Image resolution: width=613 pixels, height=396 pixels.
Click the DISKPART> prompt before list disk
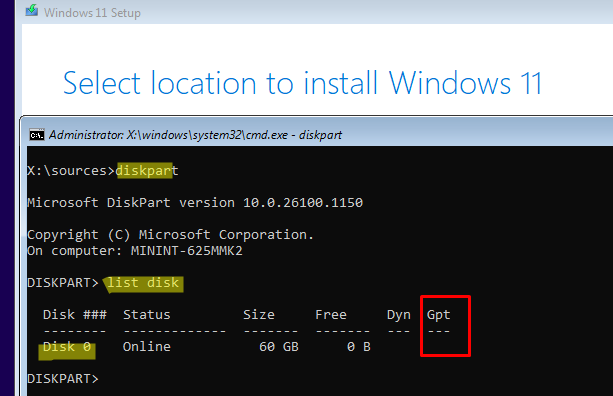63,283
